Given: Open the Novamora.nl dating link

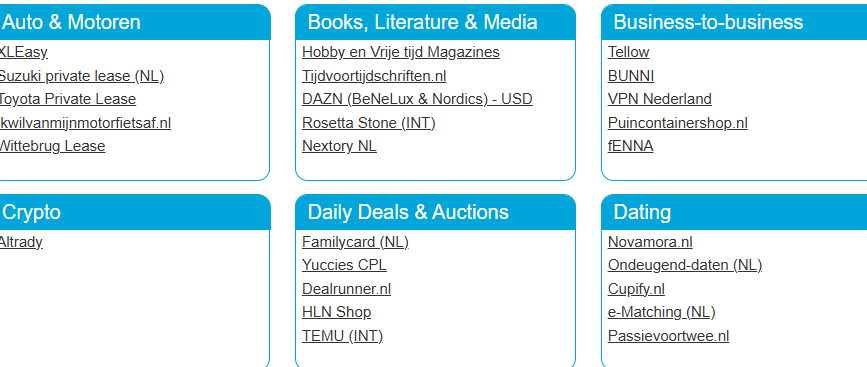Looking at the screenshot, I should [650, 242].
